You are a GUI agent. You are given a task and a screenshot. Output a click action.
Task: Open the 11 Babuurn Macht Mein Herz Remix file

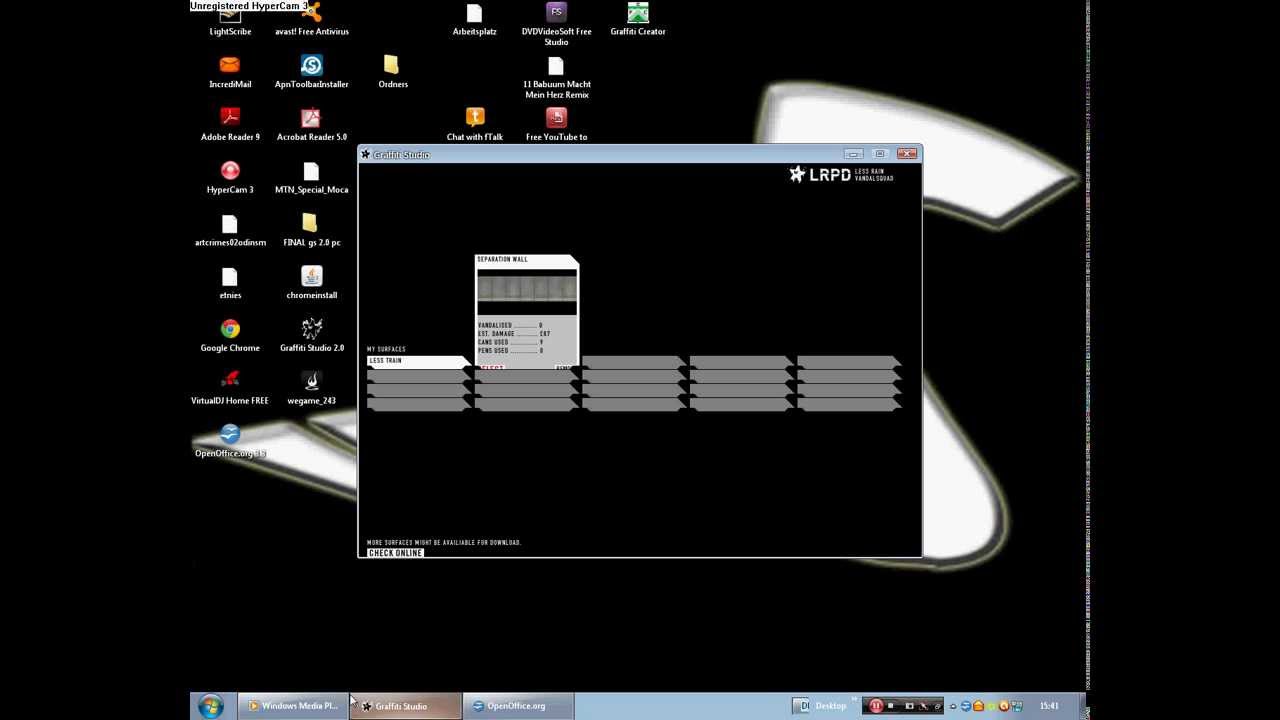pyautogui.click(x=556, y=78)
